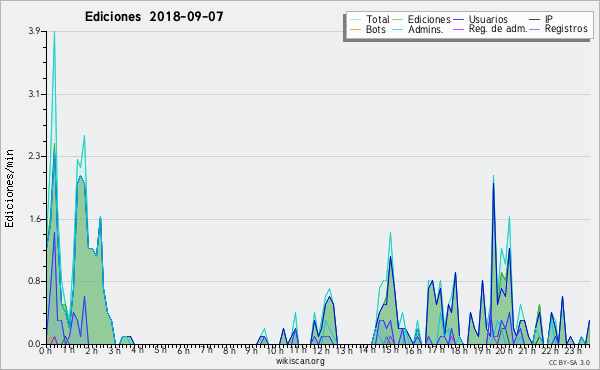Click the Usuarios spike before 20 h
Screen dimensions: 600x370
click(494, 184)
